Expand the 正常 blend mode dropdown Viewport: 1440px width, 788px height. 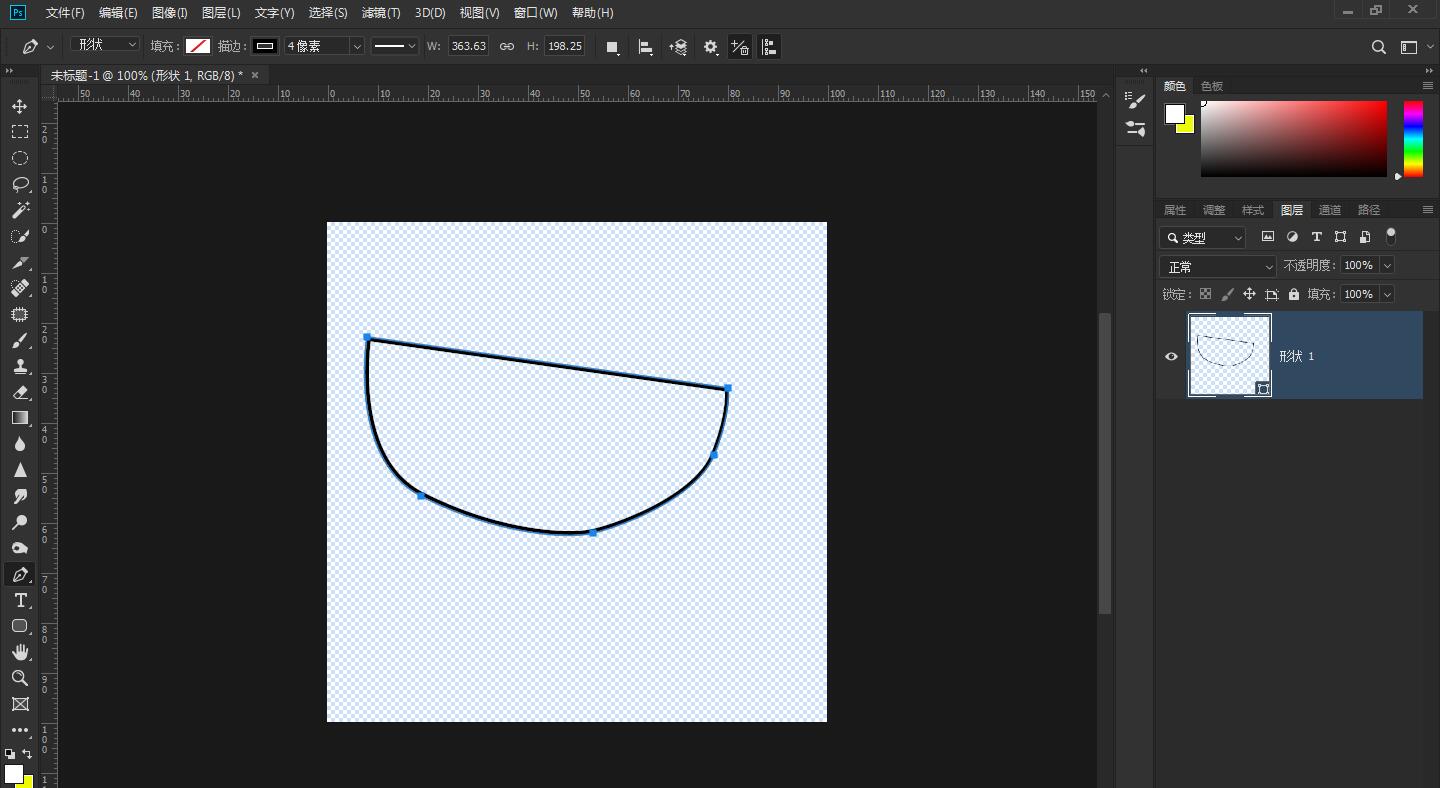coord(1218,266)
